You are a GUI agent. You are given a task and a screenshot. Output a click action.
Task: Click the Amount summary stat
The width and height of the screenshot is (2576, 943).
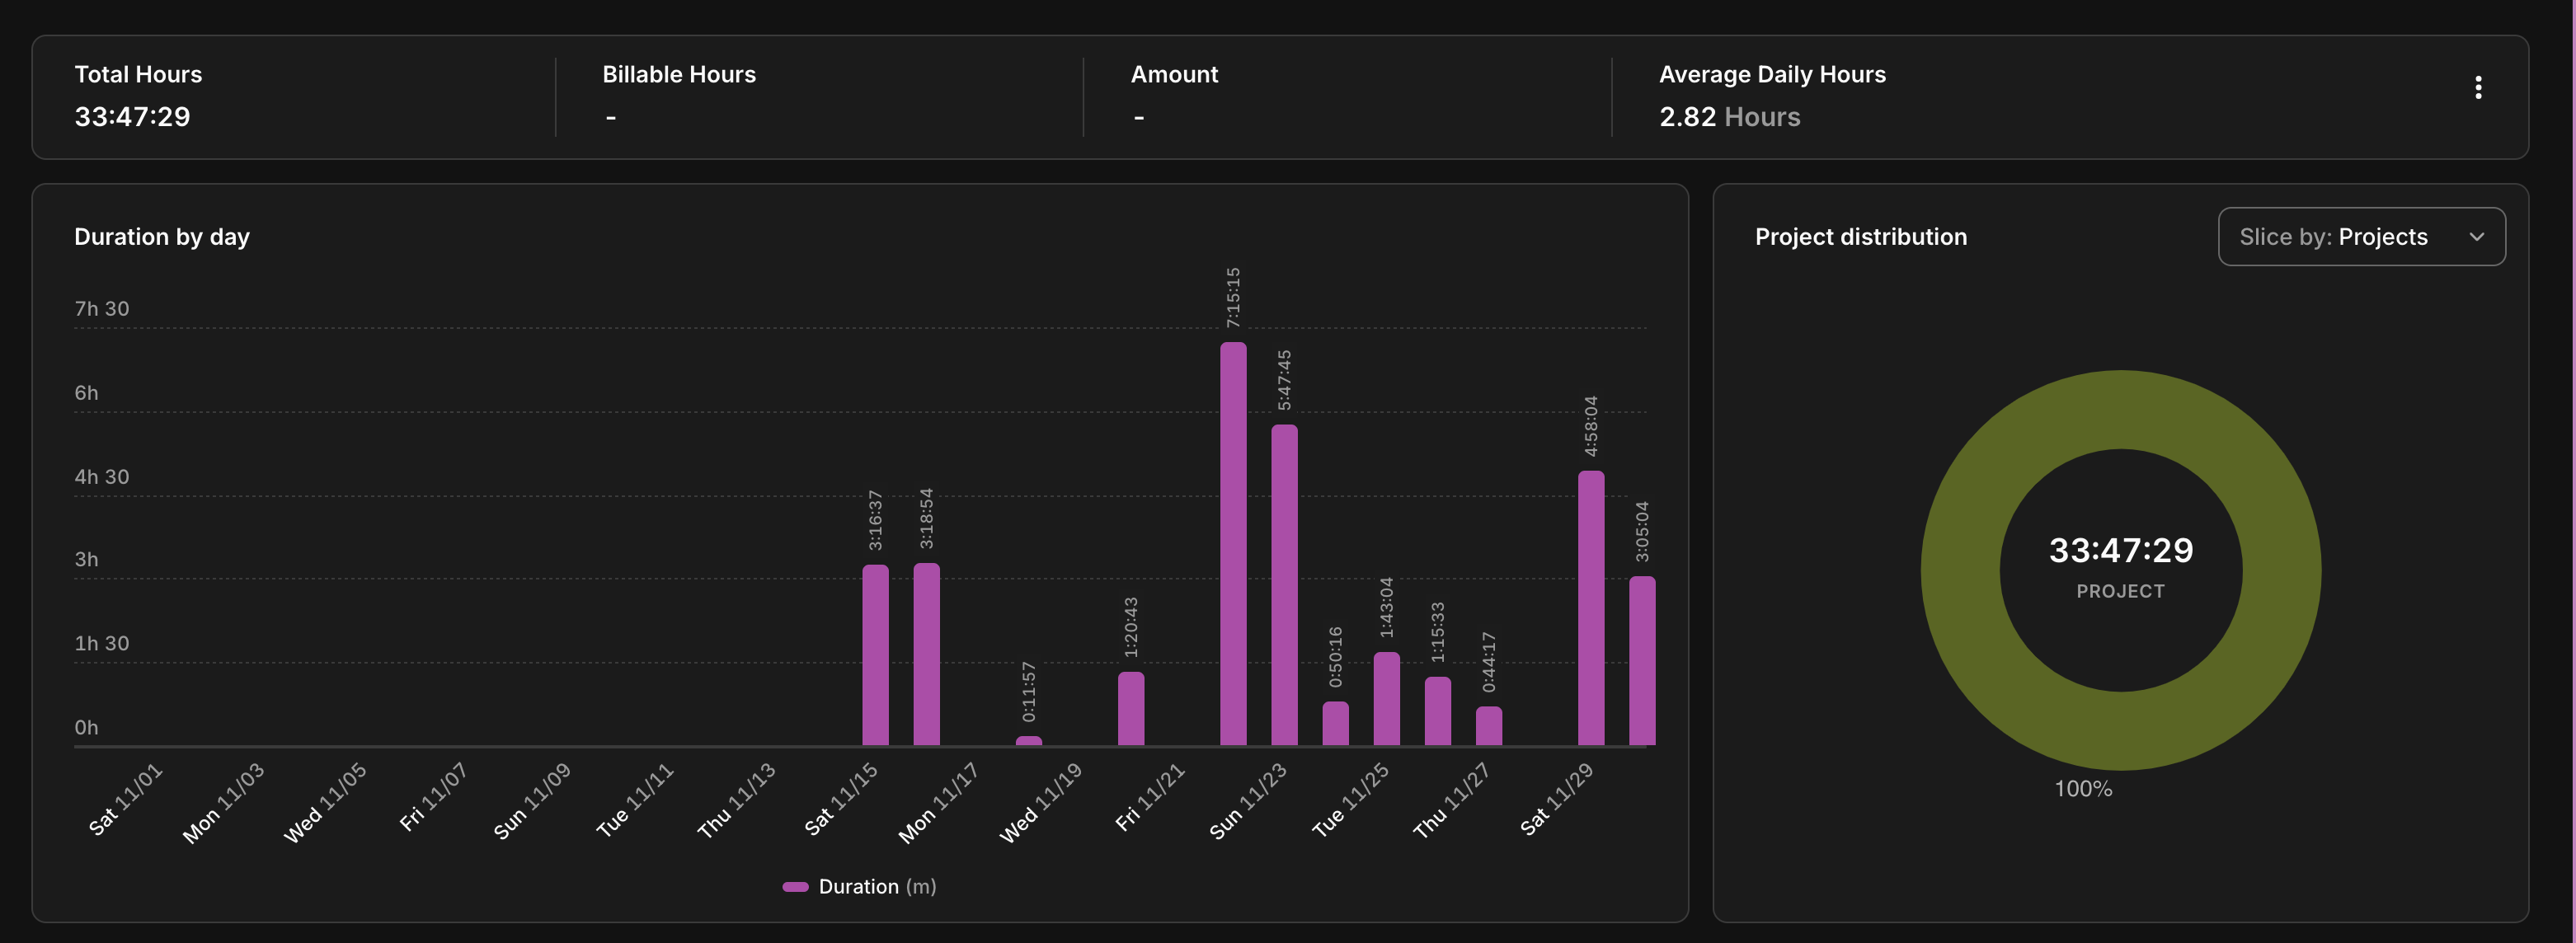point(1174,75)
